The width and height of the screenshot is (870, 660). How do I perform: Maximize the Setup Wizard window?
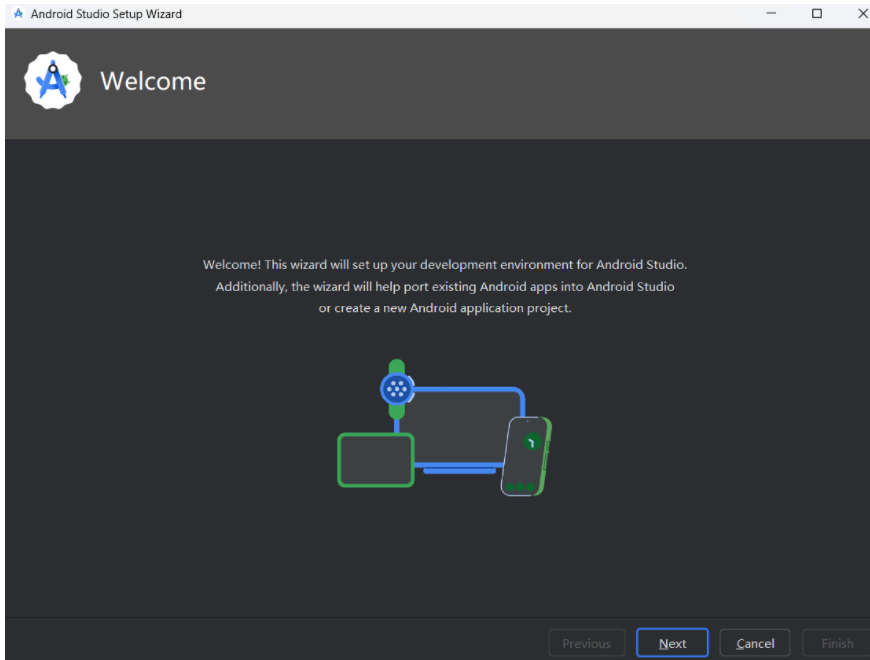click(x=817, y=13)
